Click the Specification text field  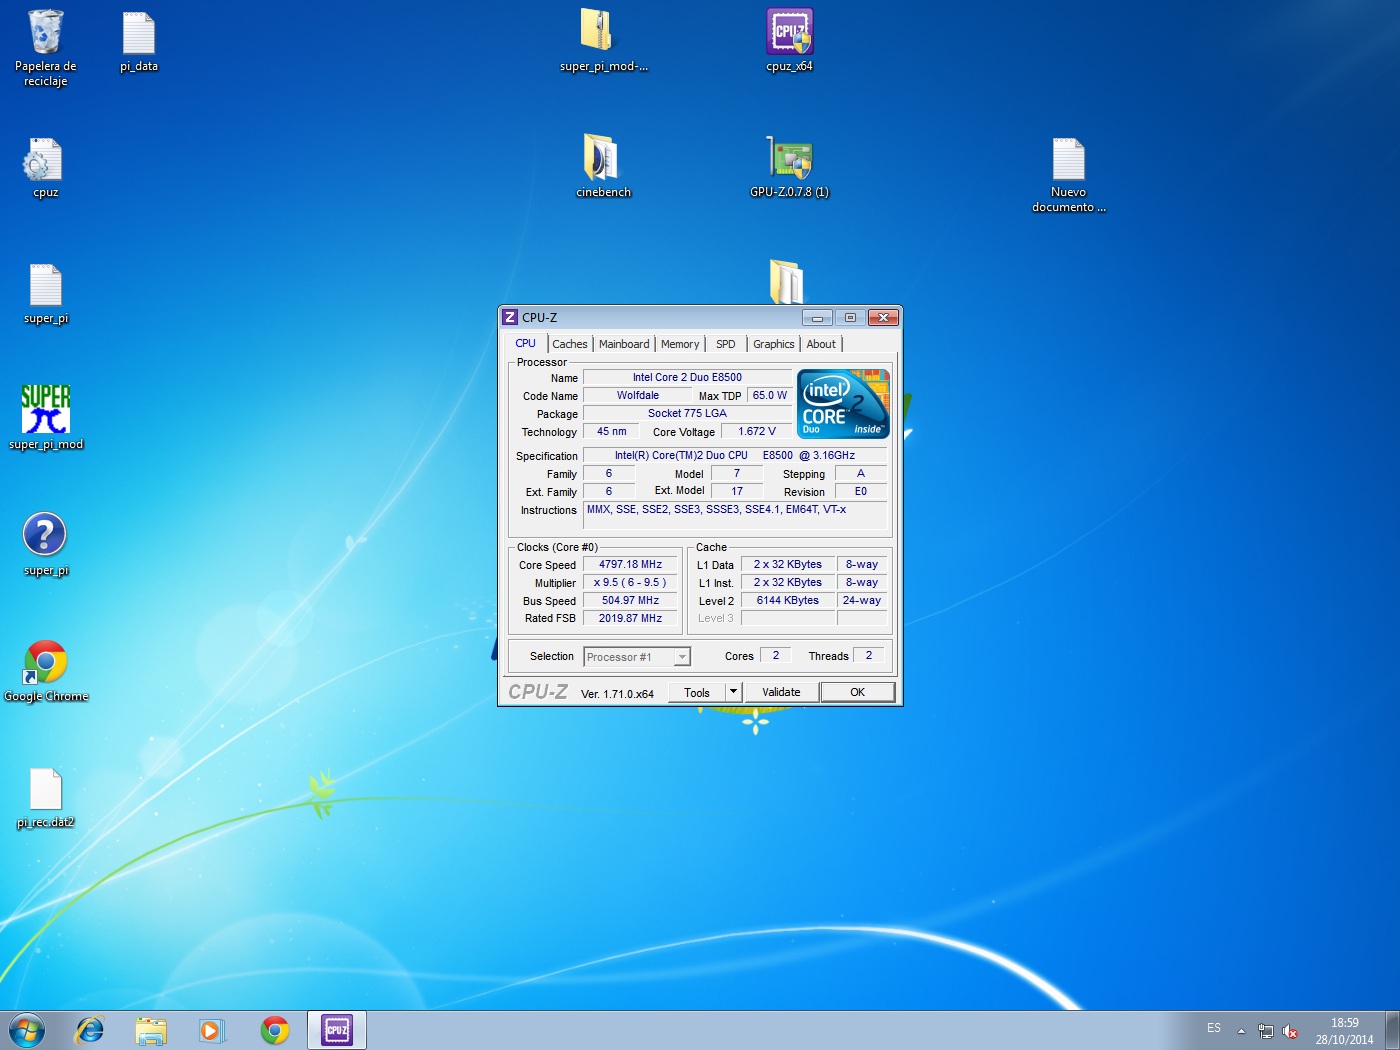click(735, 456)
